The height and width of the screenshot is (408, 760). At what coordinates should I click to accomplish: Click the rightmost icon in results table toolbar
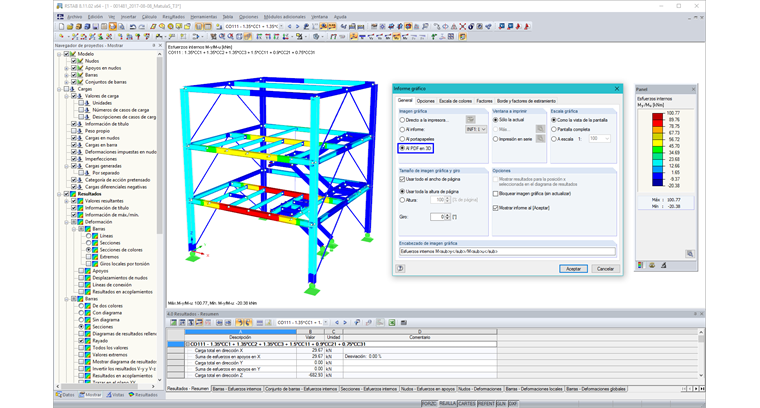[404, 323]
